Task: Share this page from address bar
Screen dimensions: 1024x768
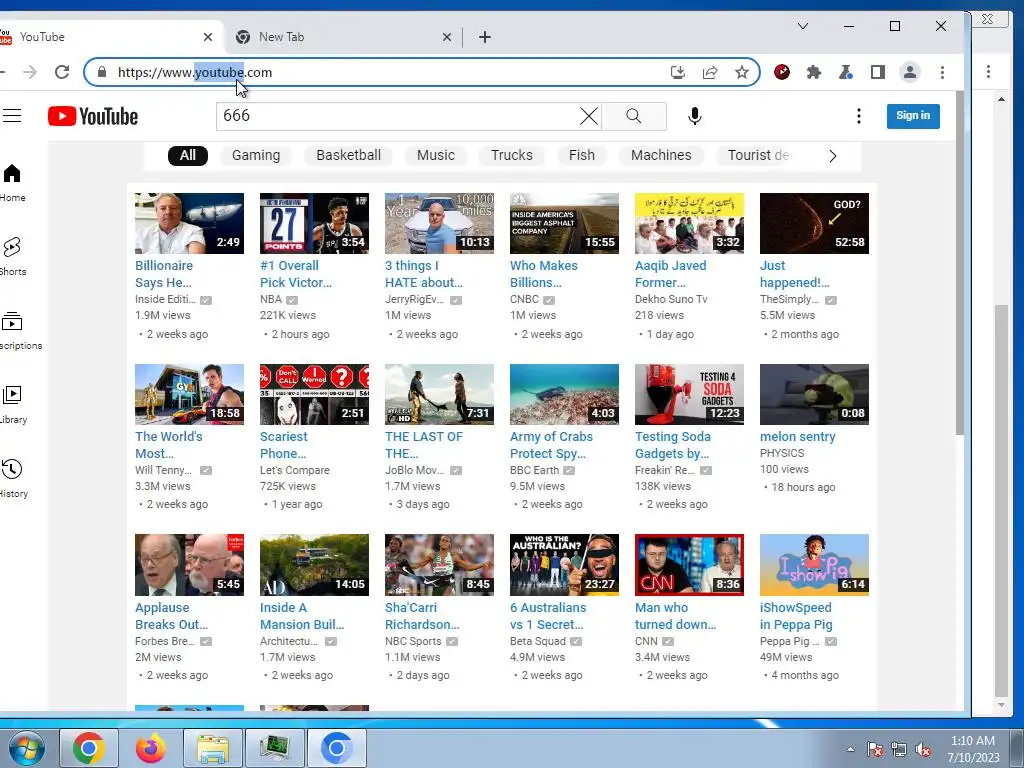Action: tap(710, 72)
